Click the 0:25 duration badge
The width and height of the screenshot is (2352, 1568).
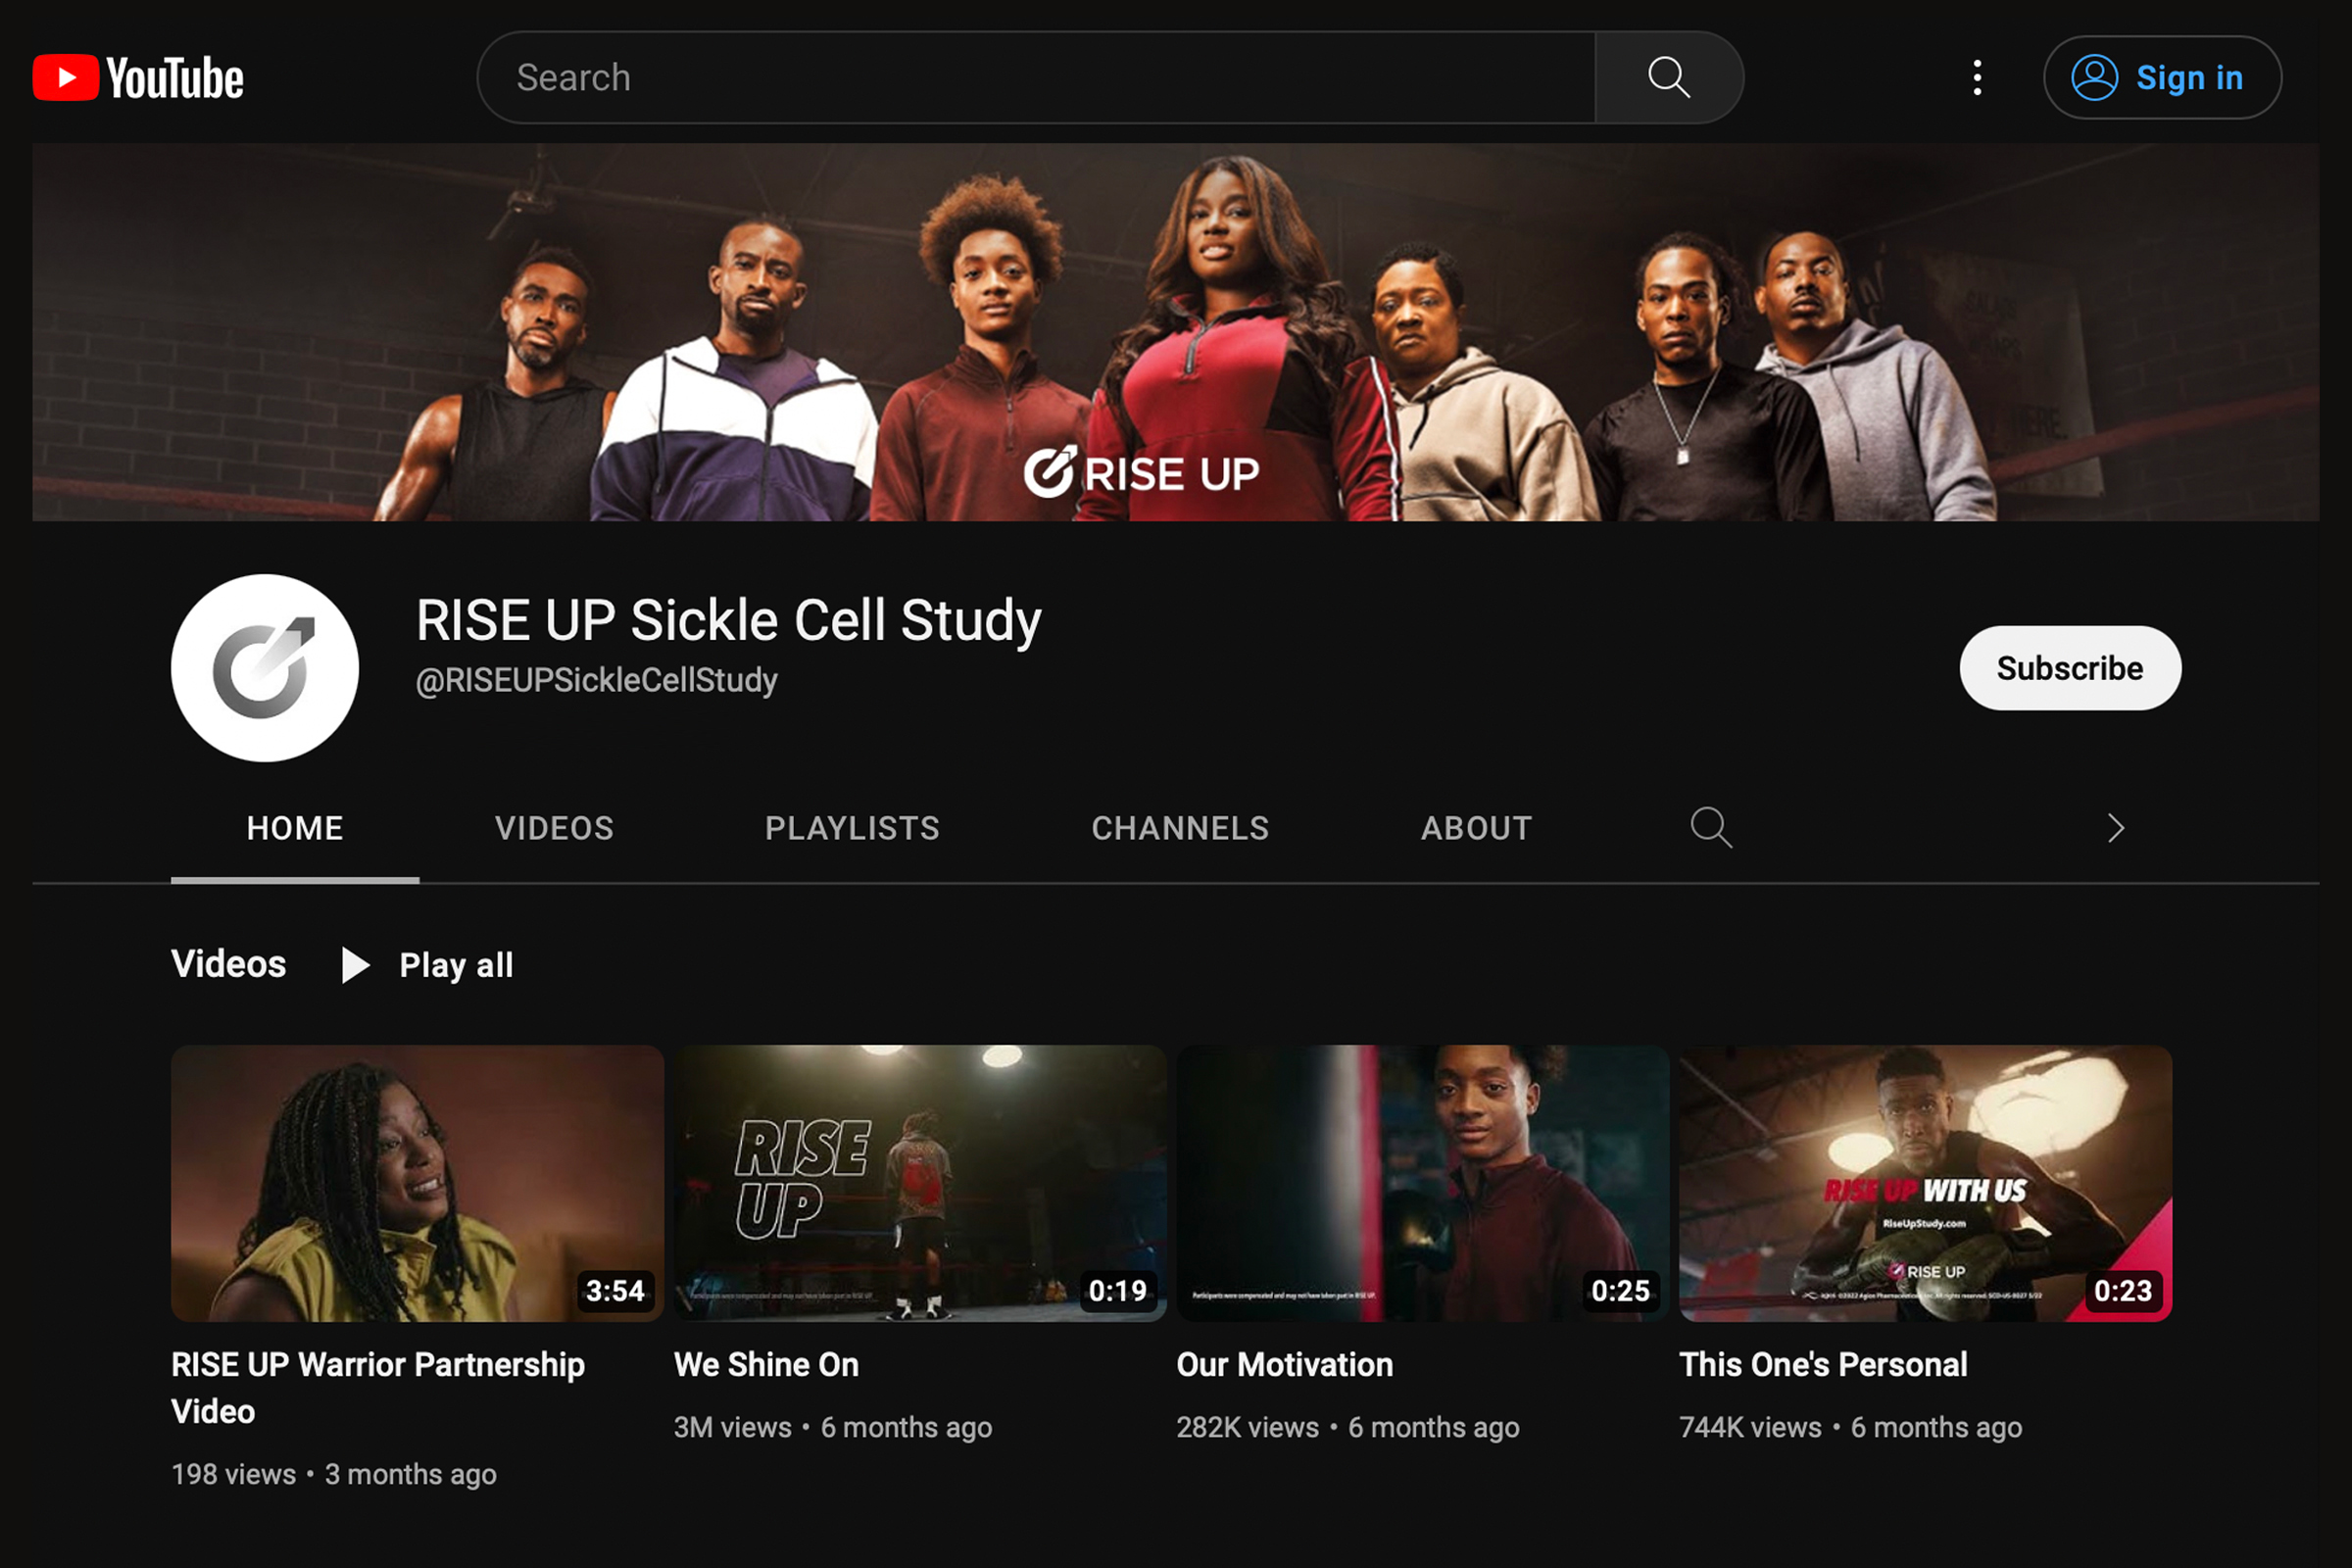pos(1621,1291)
